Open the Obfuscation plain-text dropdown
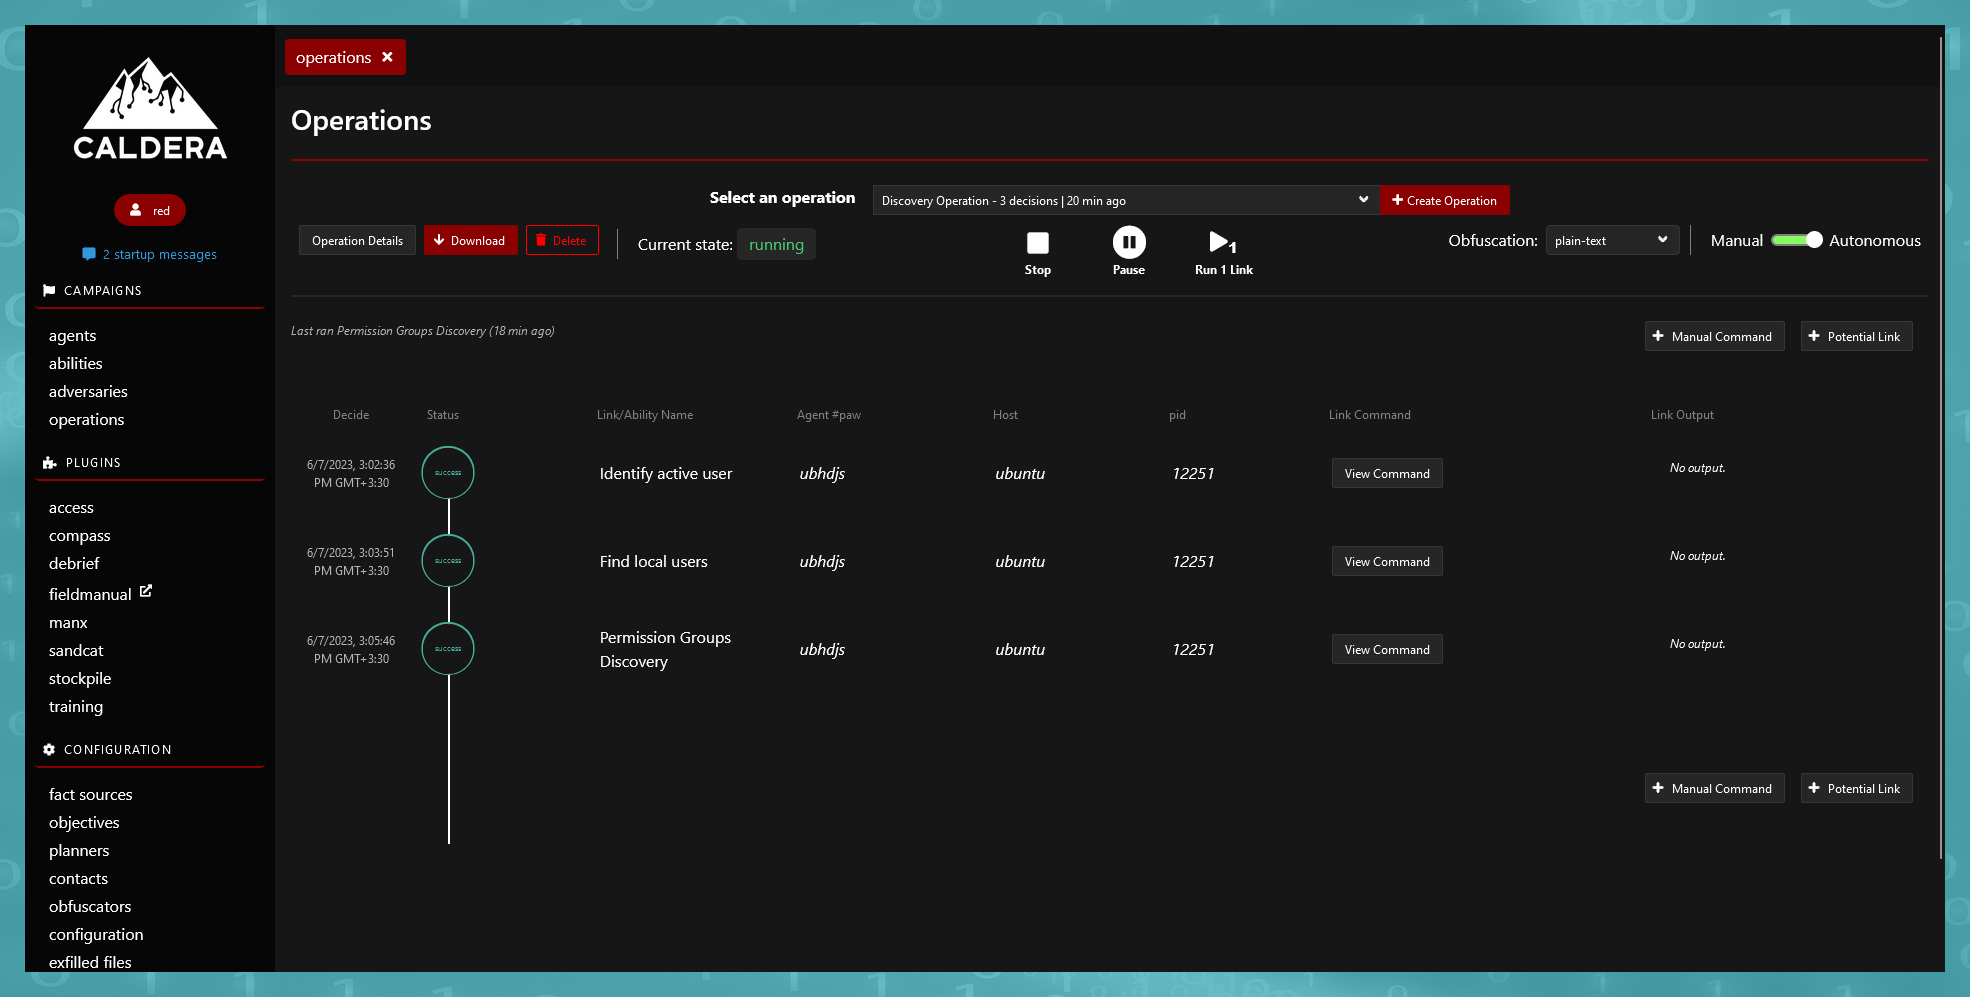Viewport: 1970px width, 997px height. point(1612,240)
